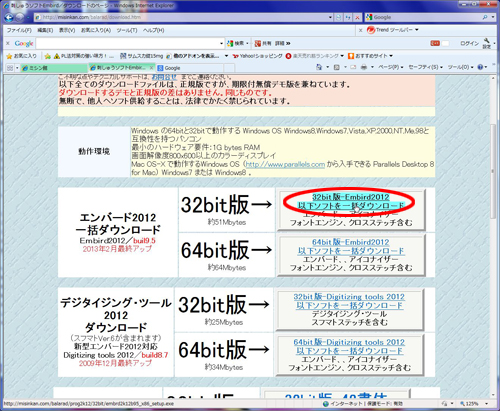Click the Google logo on the Google toolbar
500x411 pixels.
[24, 43]
